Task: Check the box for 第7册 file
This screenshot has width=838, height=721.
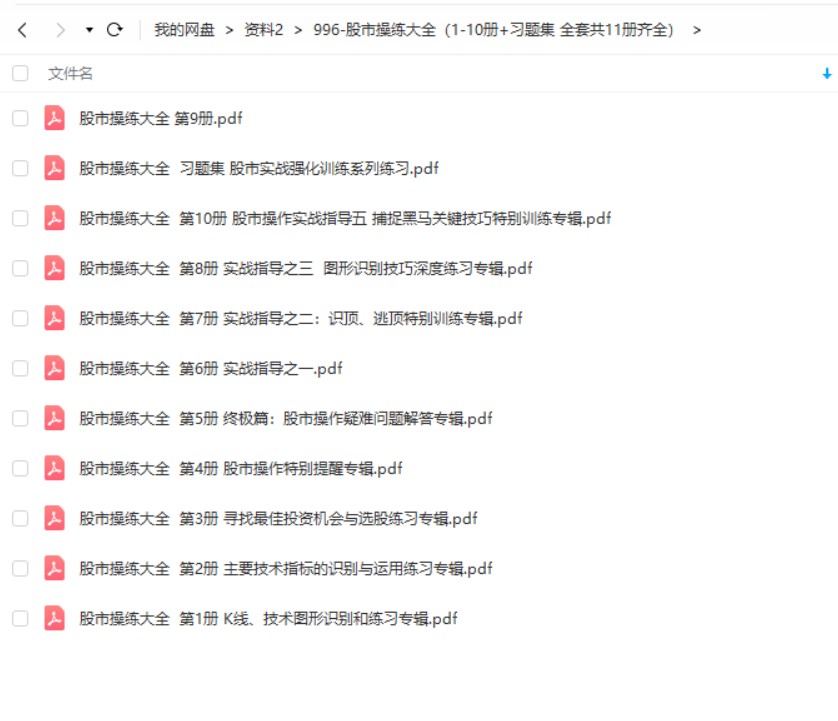Action: (x=20, y=319)
